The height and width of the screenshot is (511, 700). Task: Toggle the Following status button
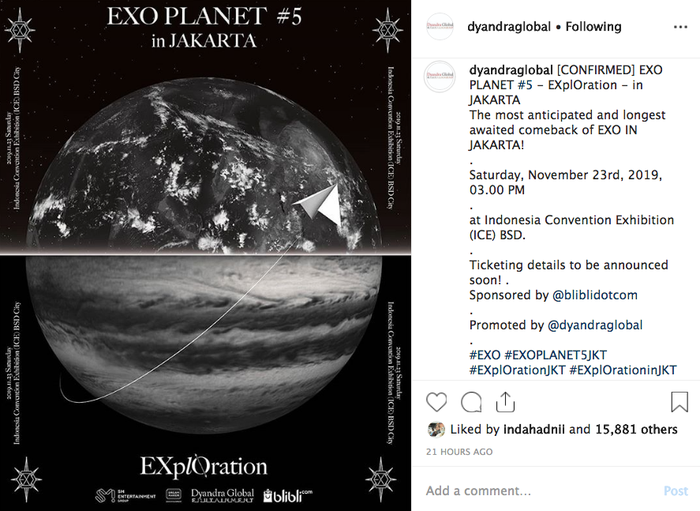[x=593, y=27]
